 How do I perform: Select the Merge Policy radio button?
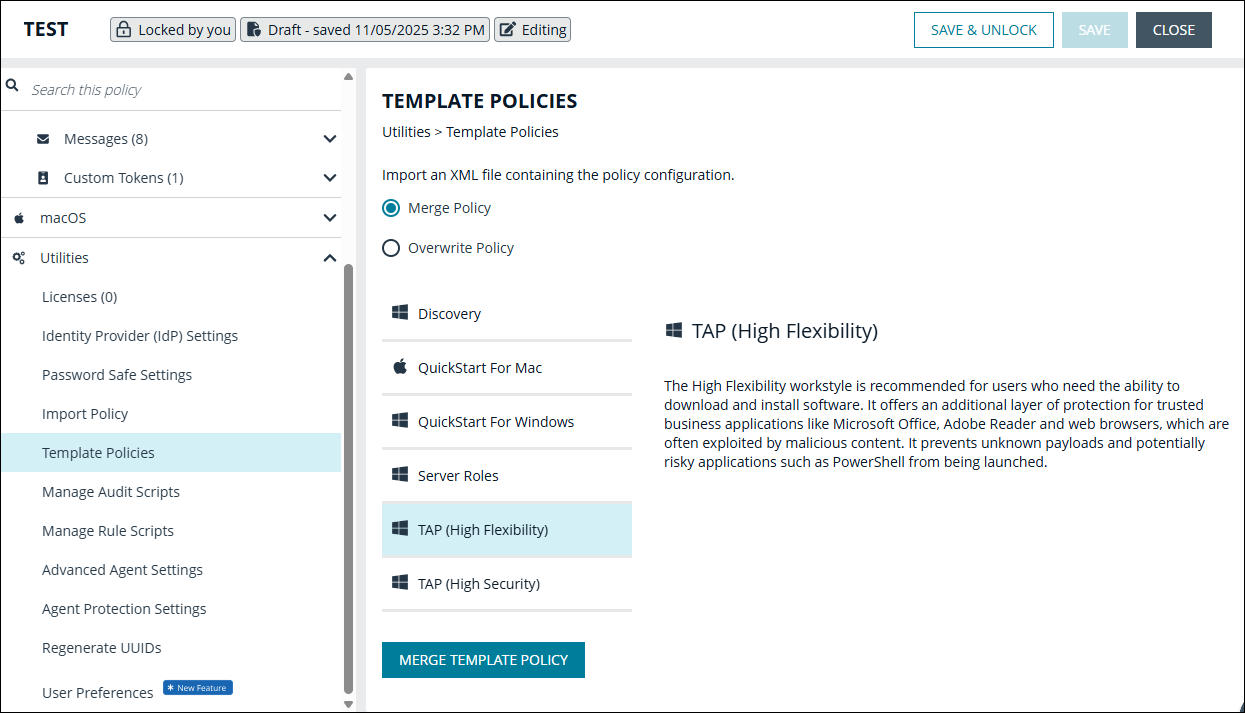point(391,207)
